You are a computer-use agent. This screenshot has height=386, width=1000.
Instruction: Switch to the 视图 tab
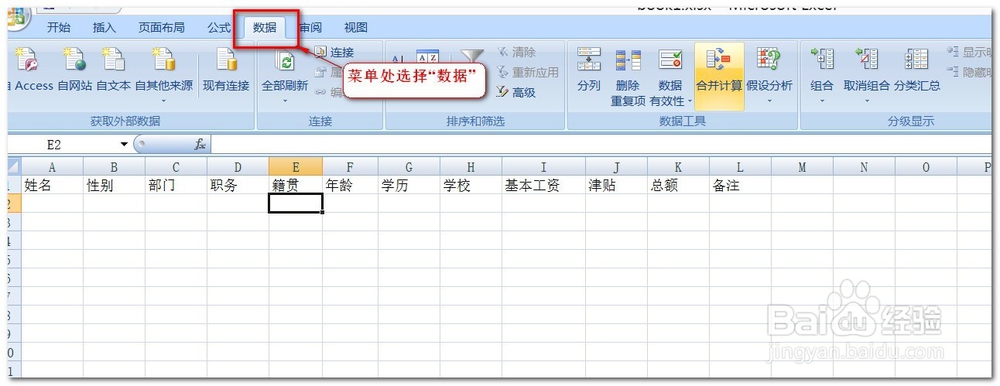(356, 27)
